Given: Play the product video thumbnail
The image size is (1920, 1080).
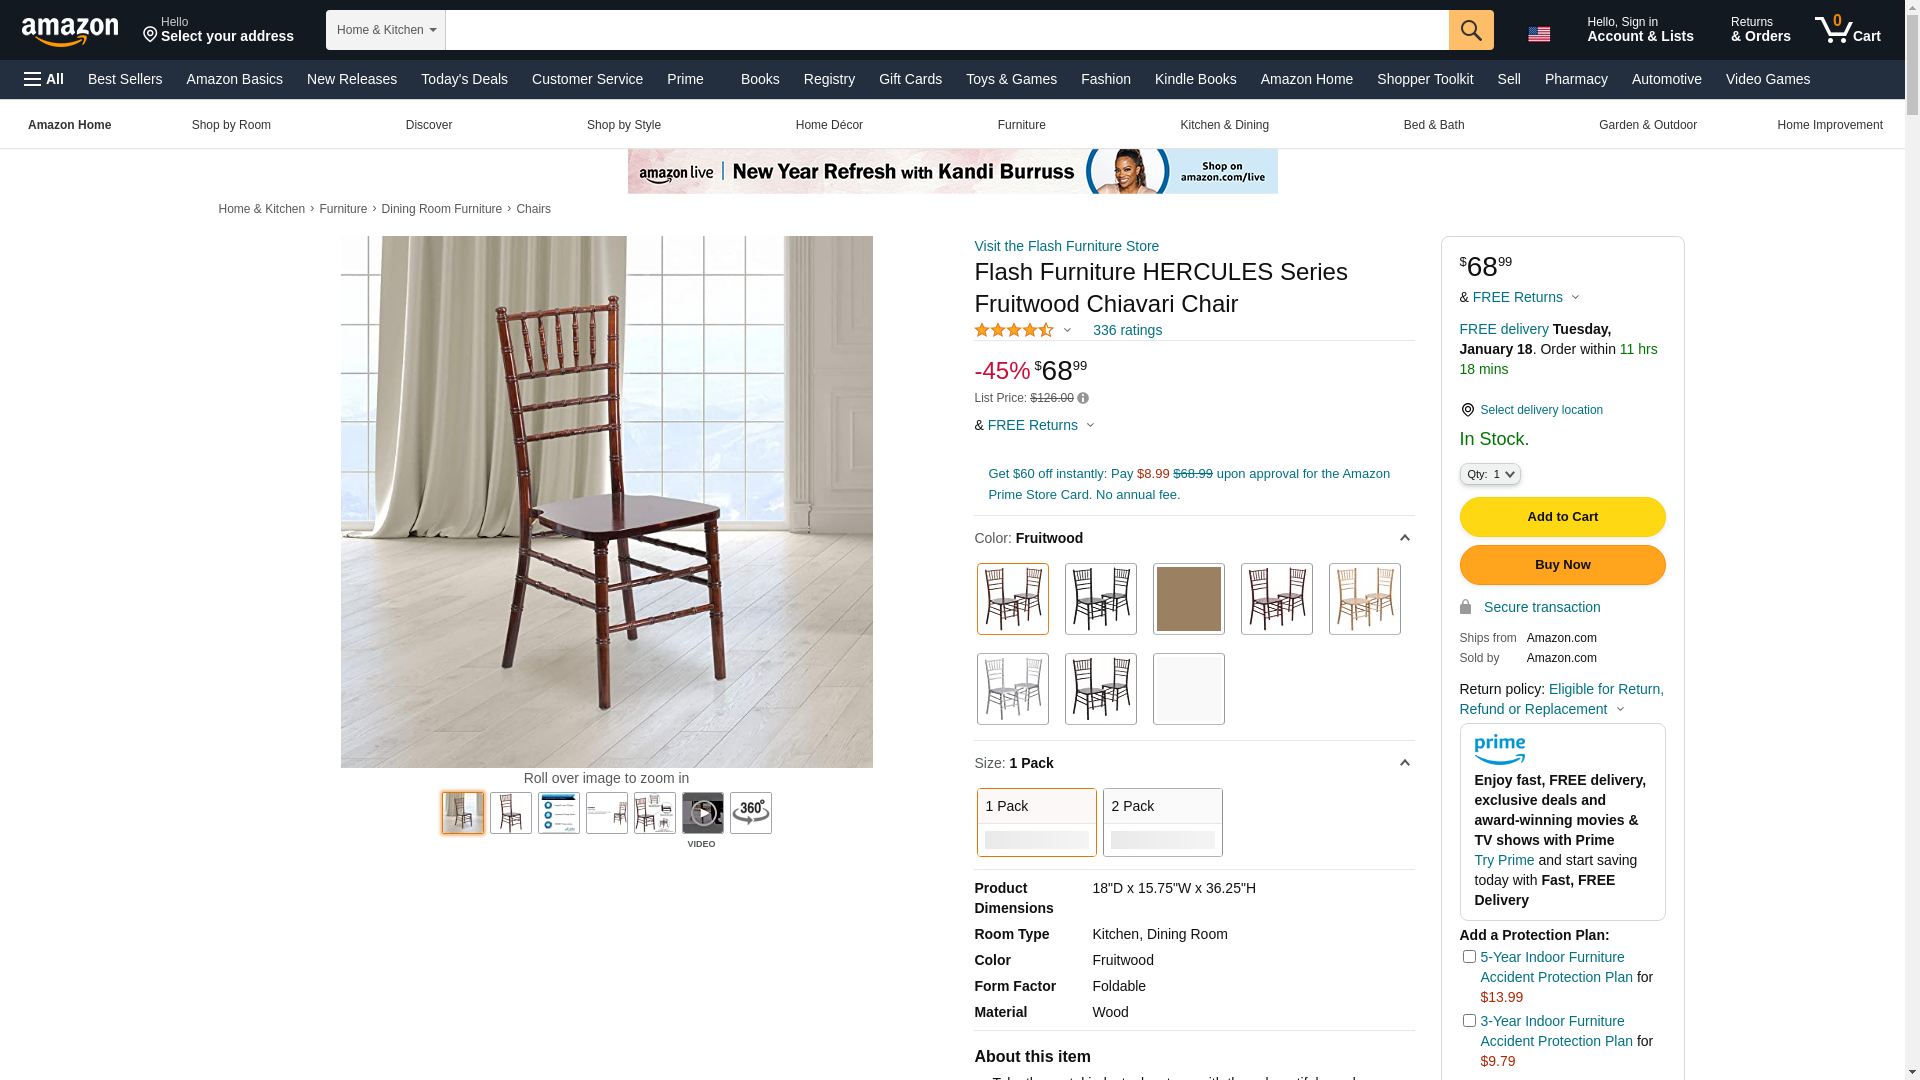Looking at the screenshot, I should 703,813.
